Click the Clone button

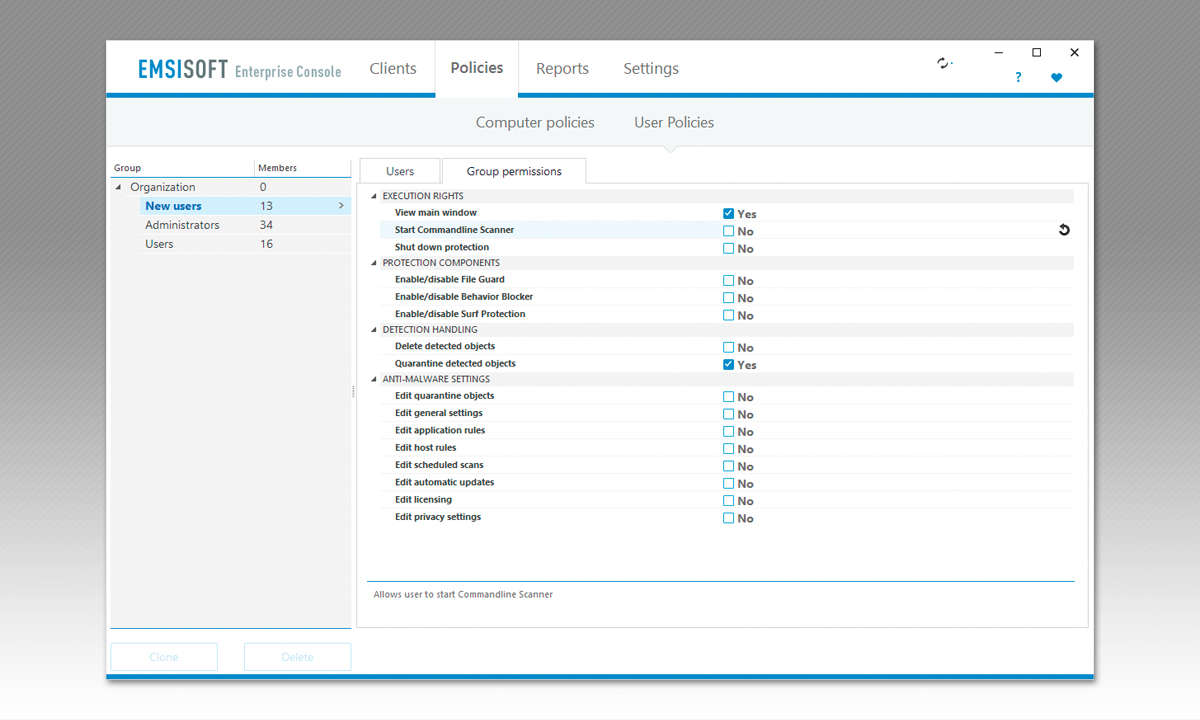[164, 657]
